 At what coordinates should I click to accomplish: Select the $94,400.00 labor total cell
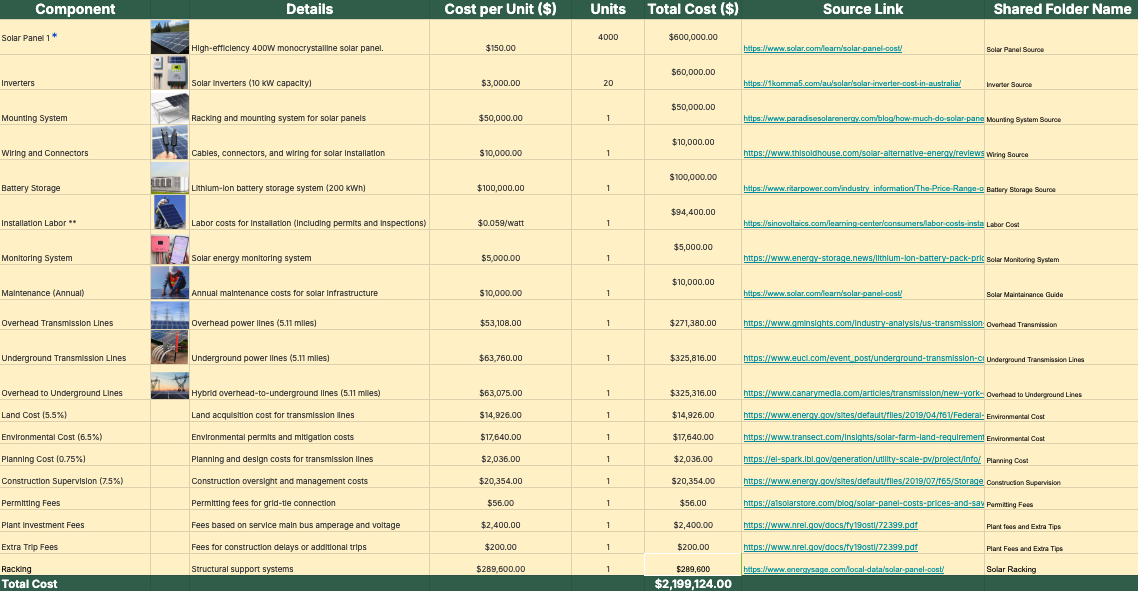[693, 213]
